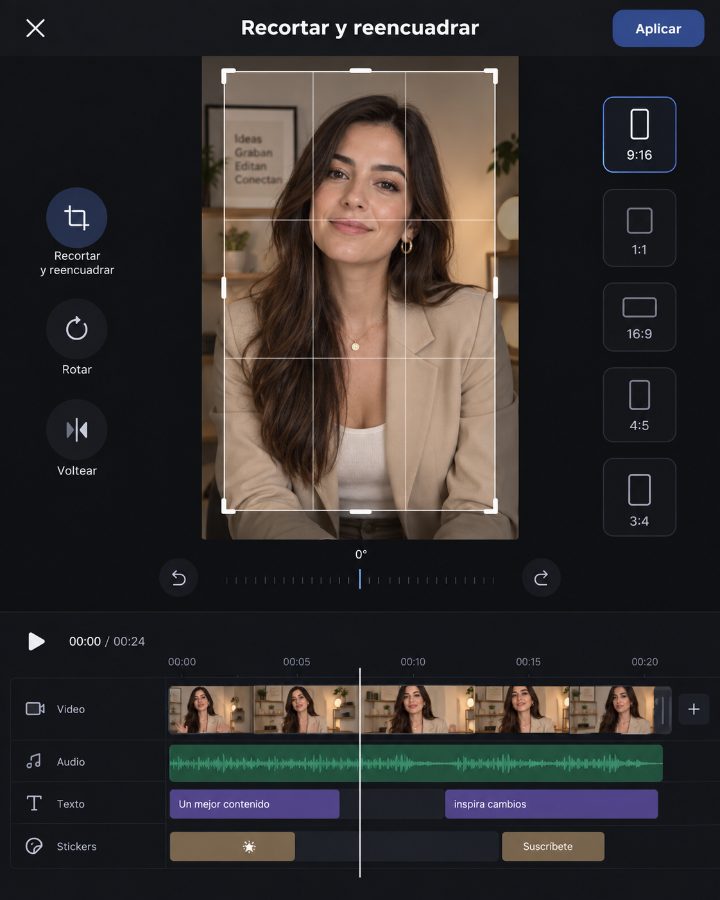The height and width of the screenshot is (900, 720).
Task: Click the Stickers track icon
Action: [x=34, y=846]
